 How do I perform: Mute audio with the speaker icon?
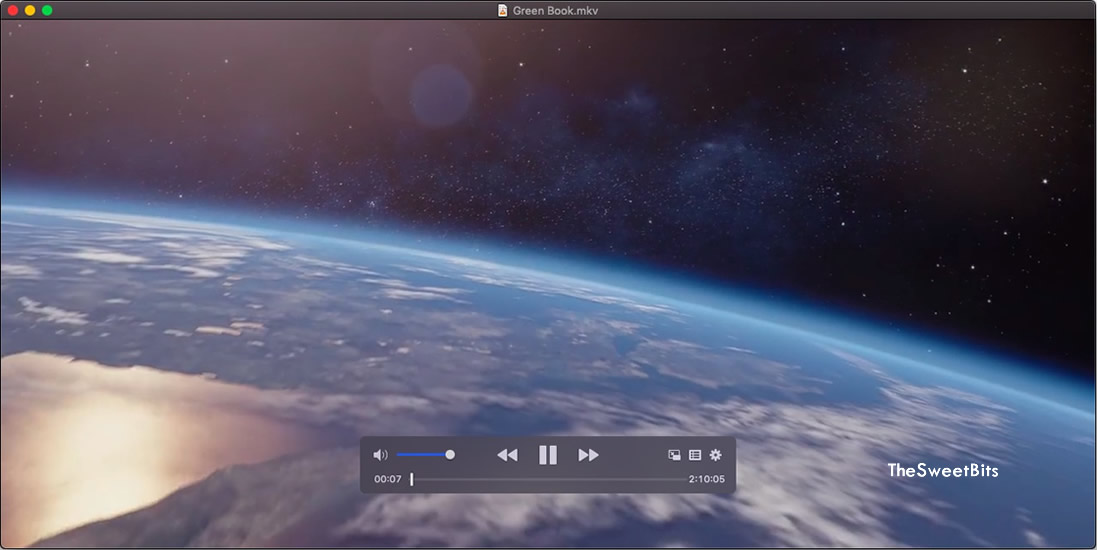380,455
